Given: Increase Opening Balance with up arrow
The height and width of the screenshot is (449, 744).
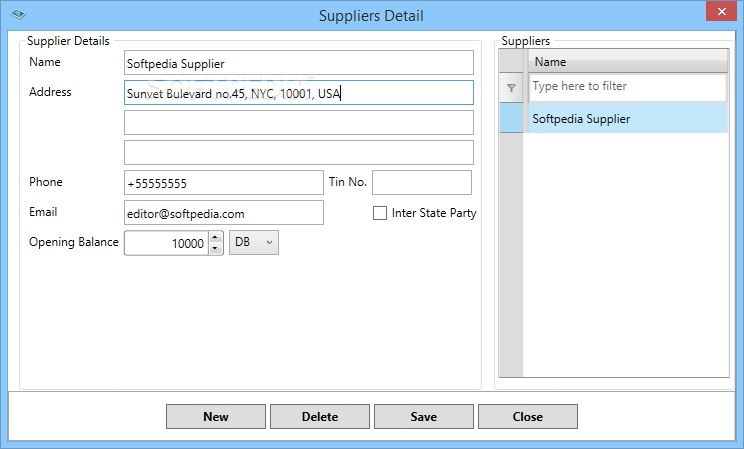Looking at the screenshot, I should pyautogui.click(x=215, y=237).
